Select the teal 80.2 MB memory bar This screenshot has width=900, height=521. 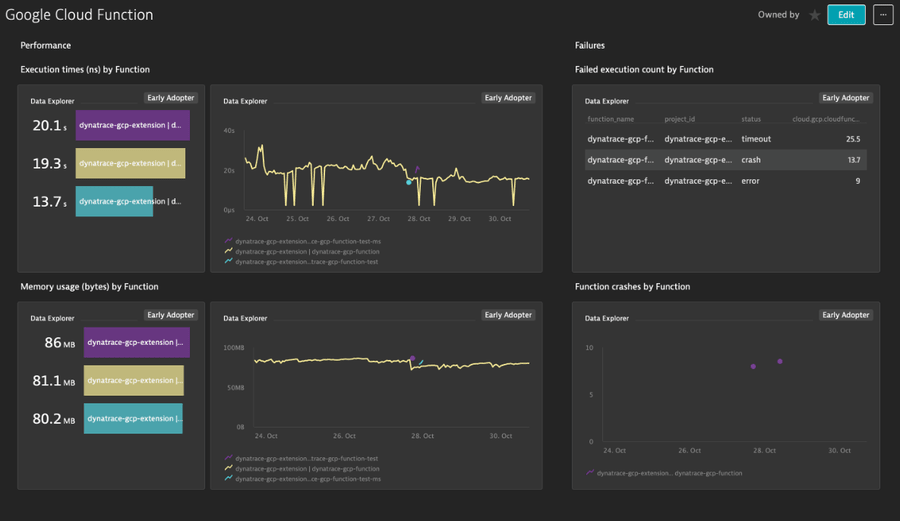133,418
